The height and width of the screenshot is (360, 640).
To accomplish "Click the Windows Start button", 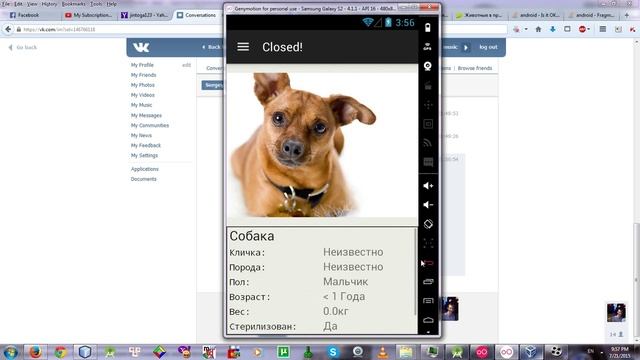I will point(10,352).
